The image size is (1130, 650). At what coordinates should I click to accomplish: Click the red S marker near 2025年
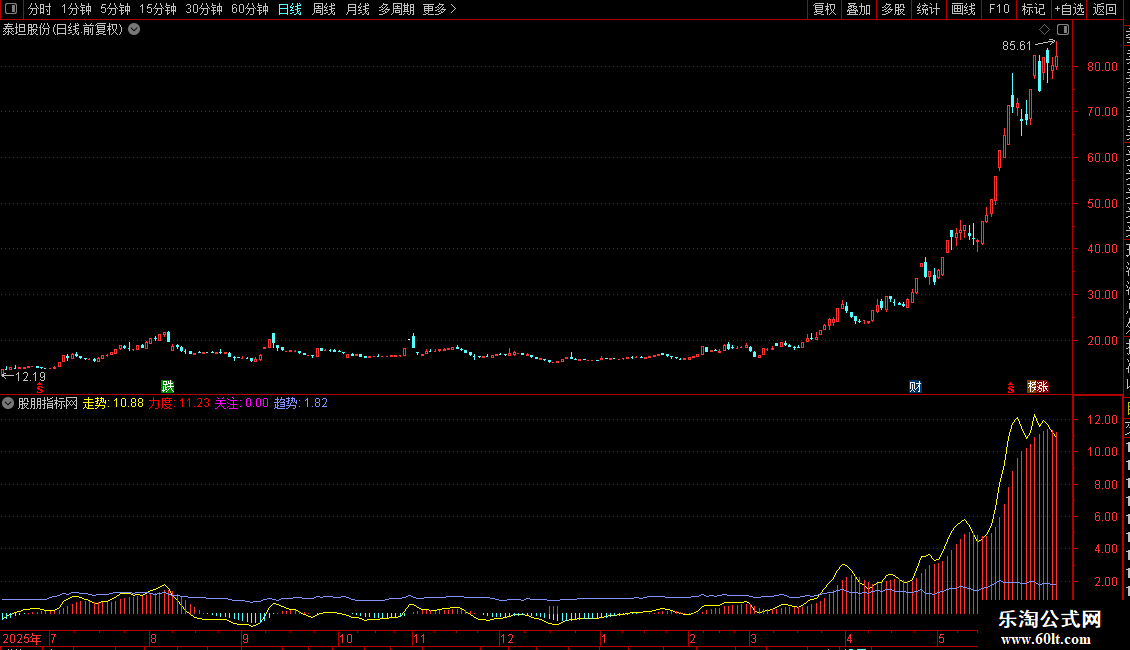click(40, 388)
